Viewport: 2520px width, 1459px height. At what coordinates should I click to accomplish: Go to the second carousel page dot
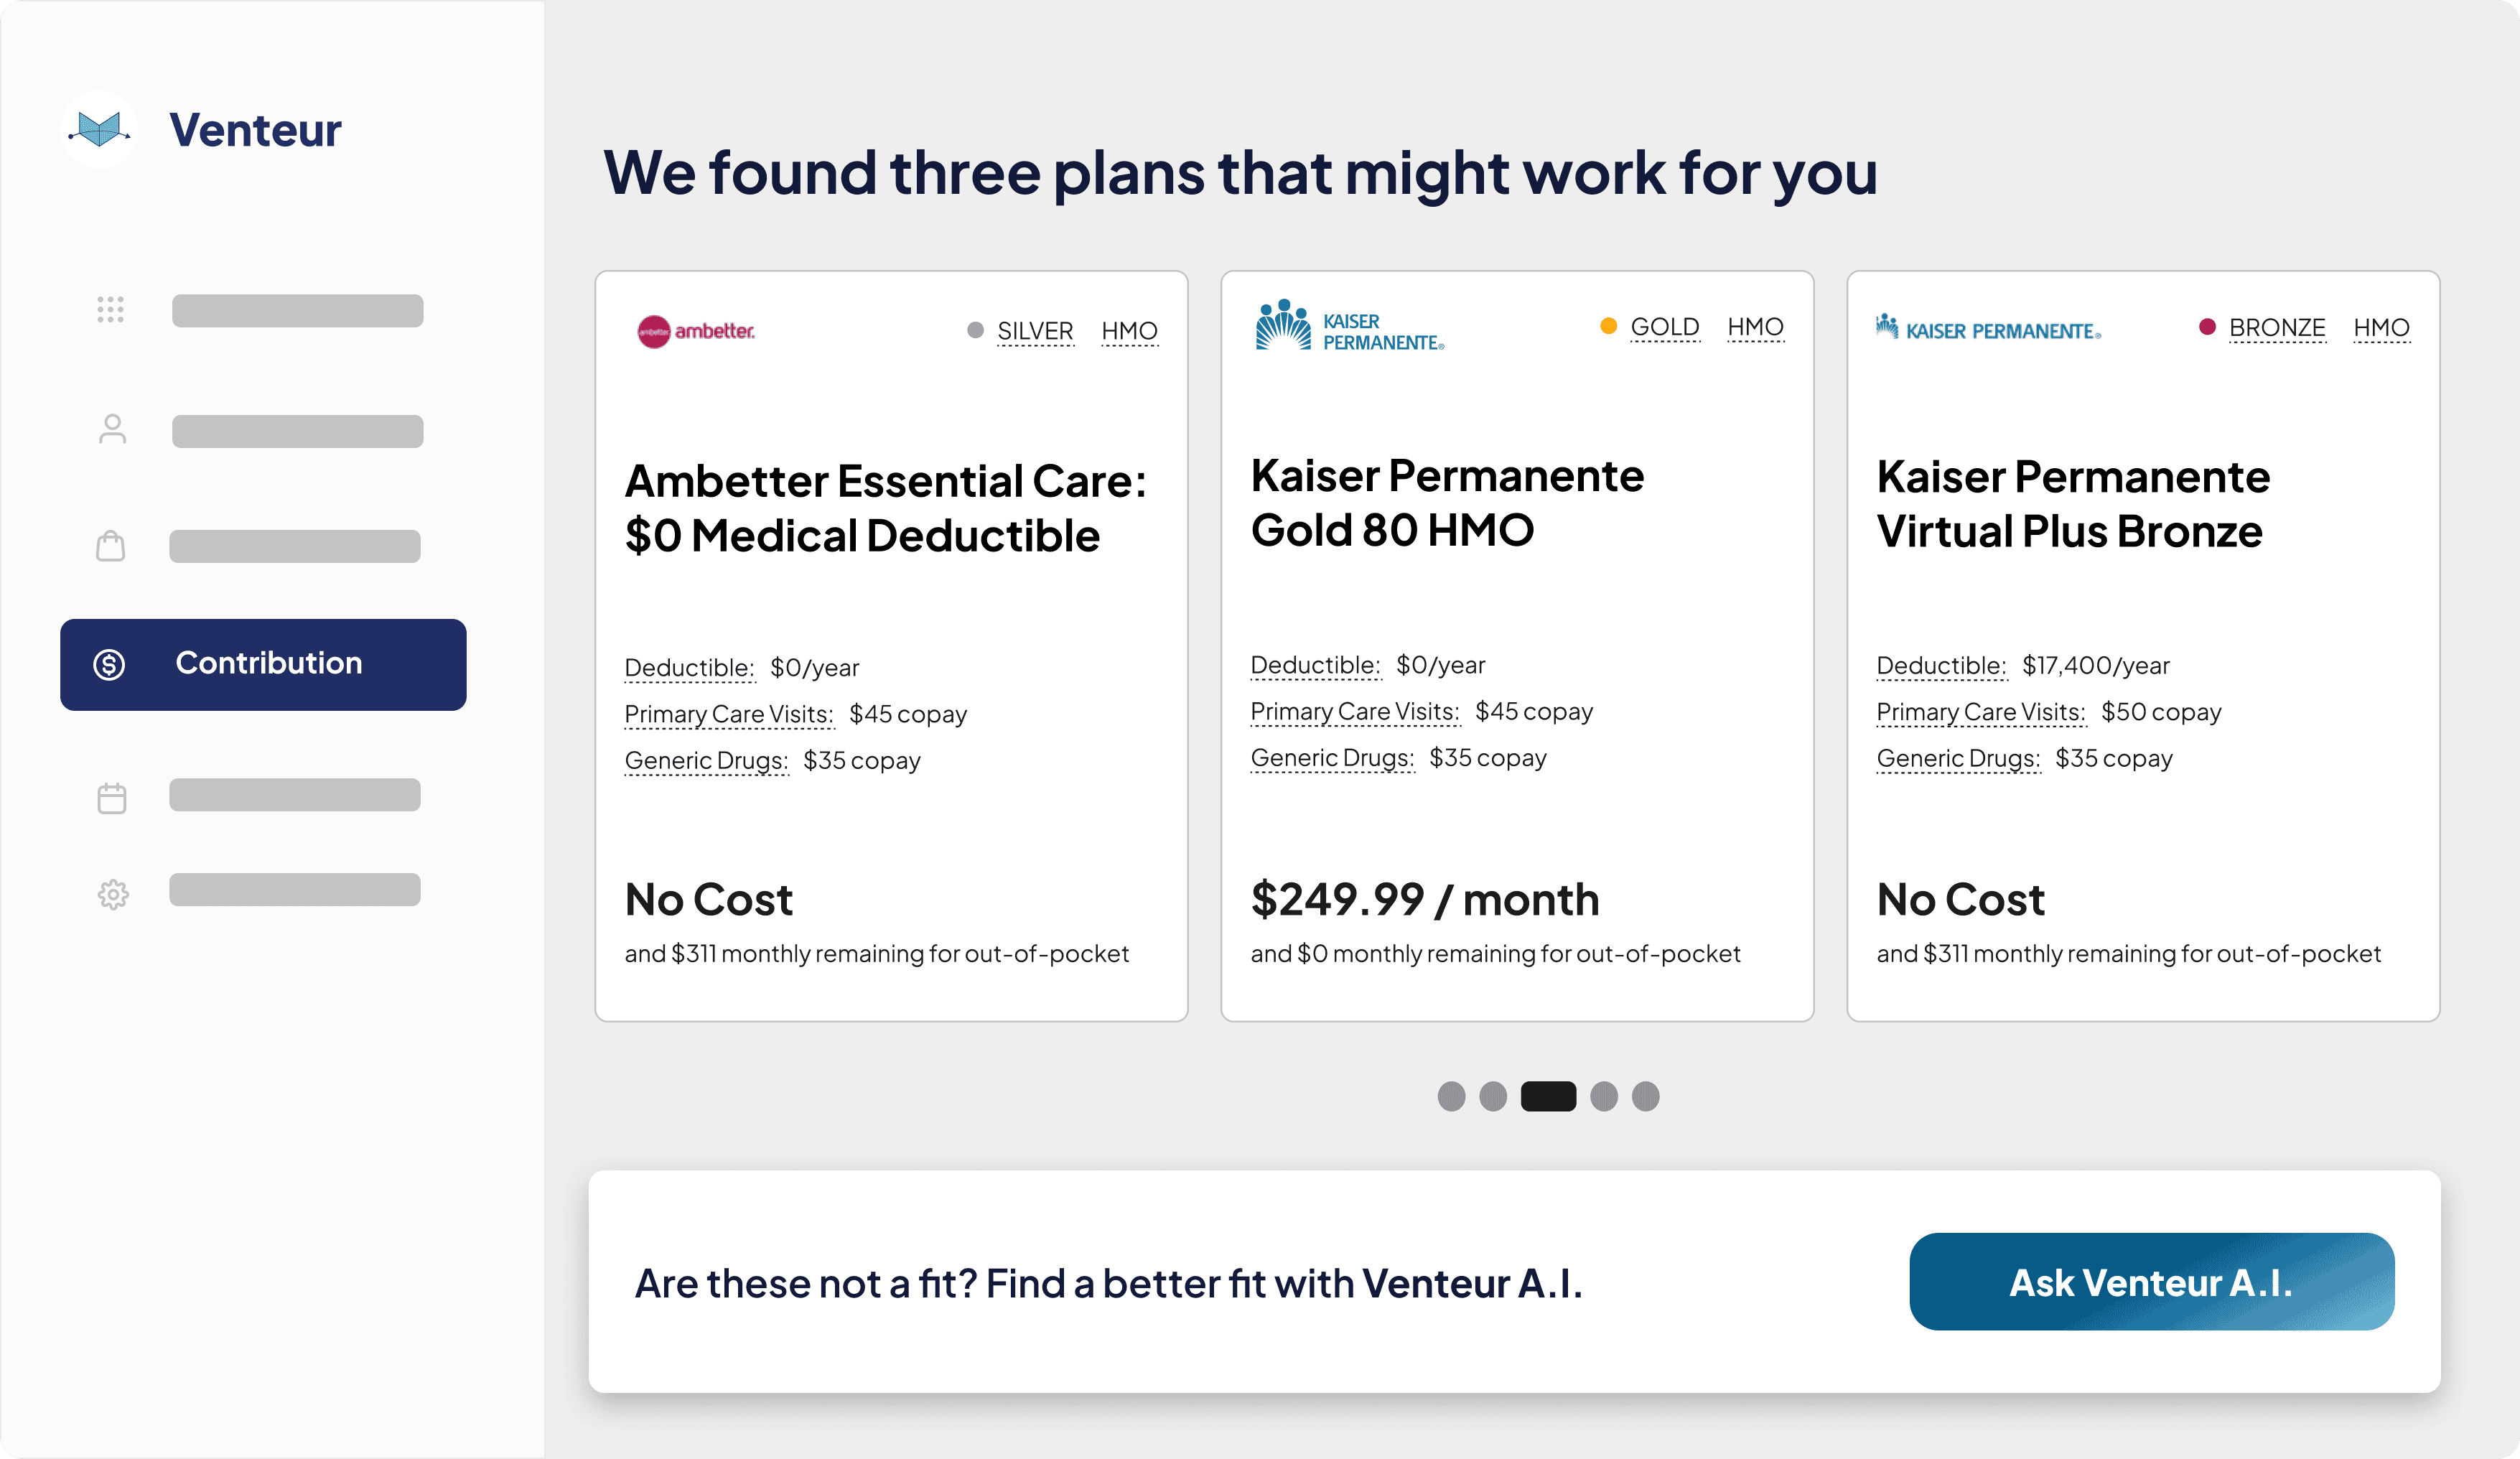(1493, 1097)
